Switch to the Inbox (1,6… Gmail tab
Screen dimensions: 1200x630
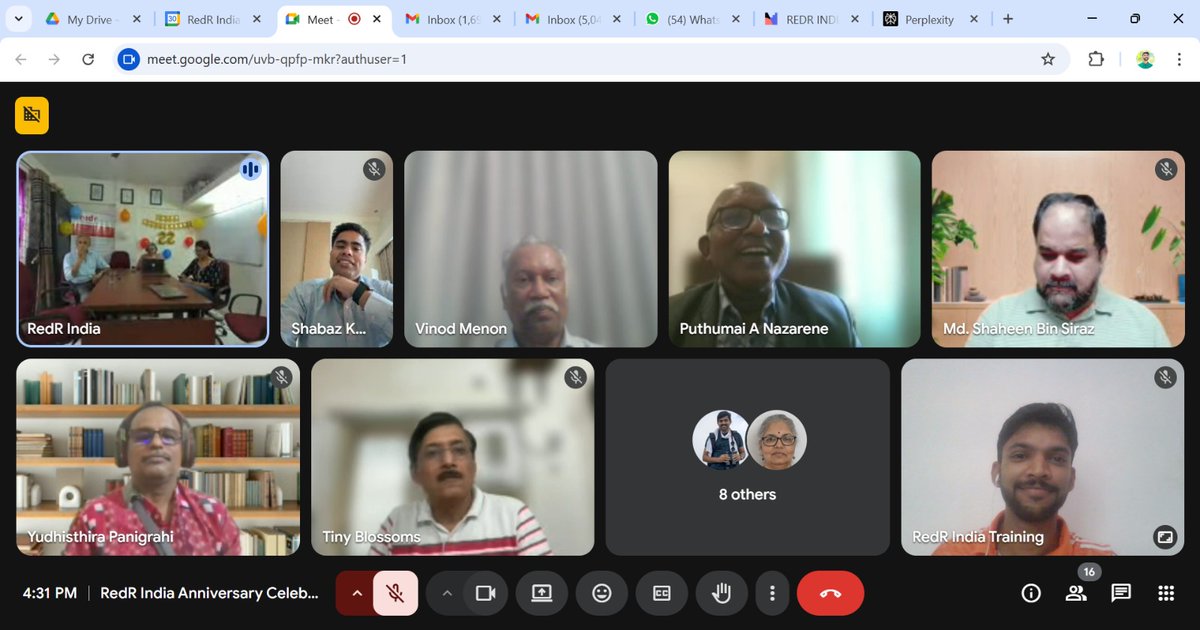tap(454, 19)
